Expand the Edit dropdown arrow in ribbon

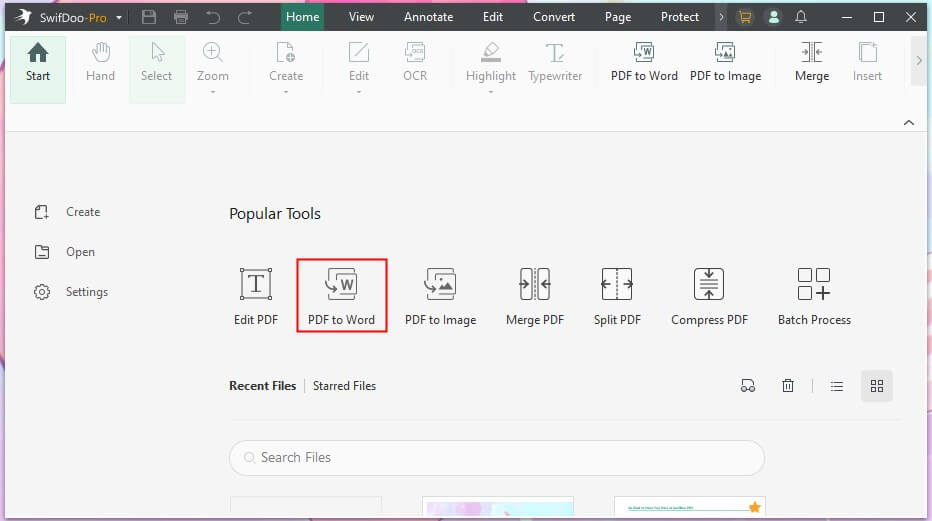pos(358,92)
